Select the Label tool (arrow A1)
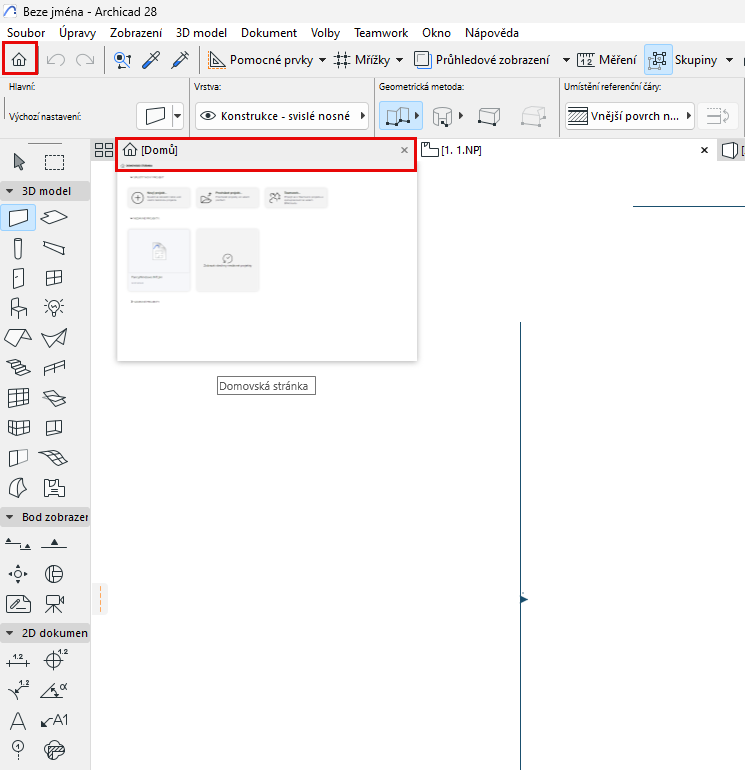The image size is (745, 770). 54,721
